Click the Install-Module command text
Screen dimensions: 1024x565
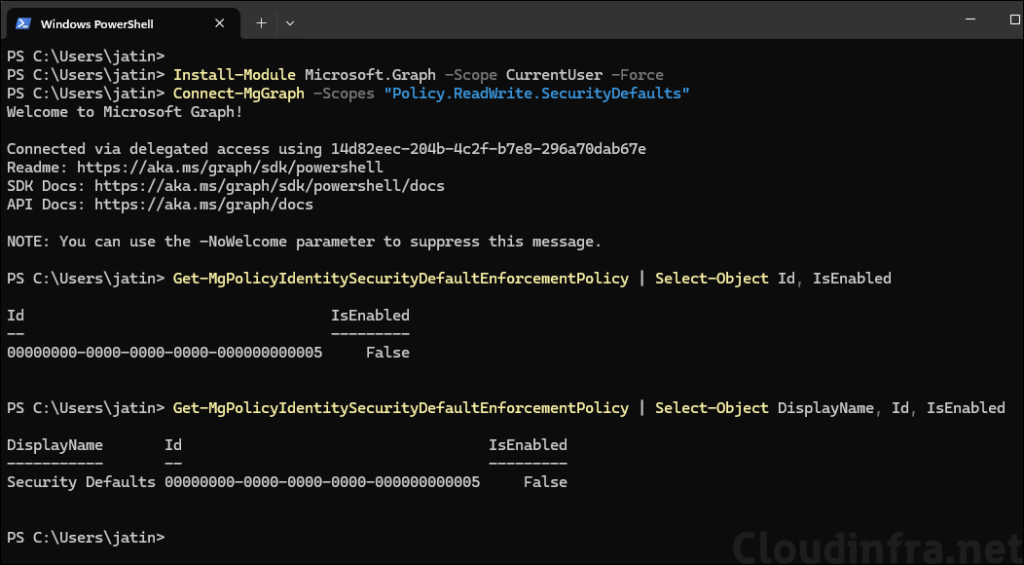pos(234,75)
